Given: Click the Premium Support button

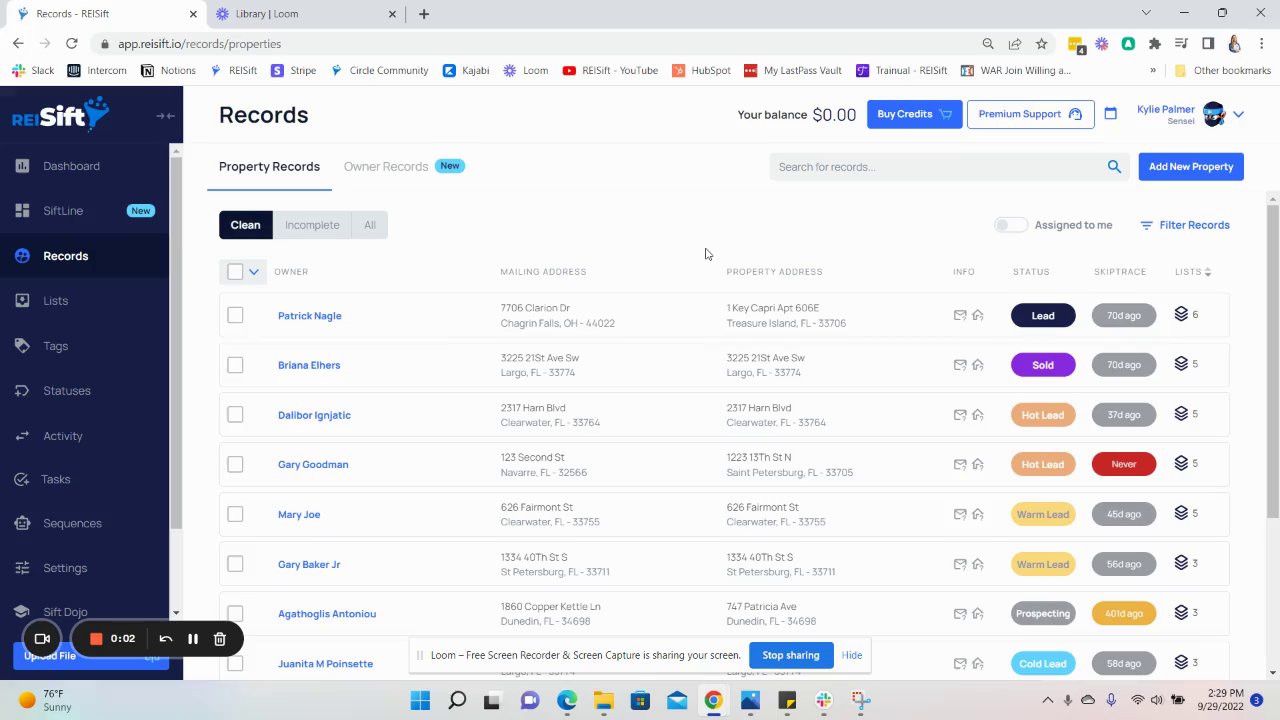Looking at the screenshot, I should click(x=1030, y=114).
